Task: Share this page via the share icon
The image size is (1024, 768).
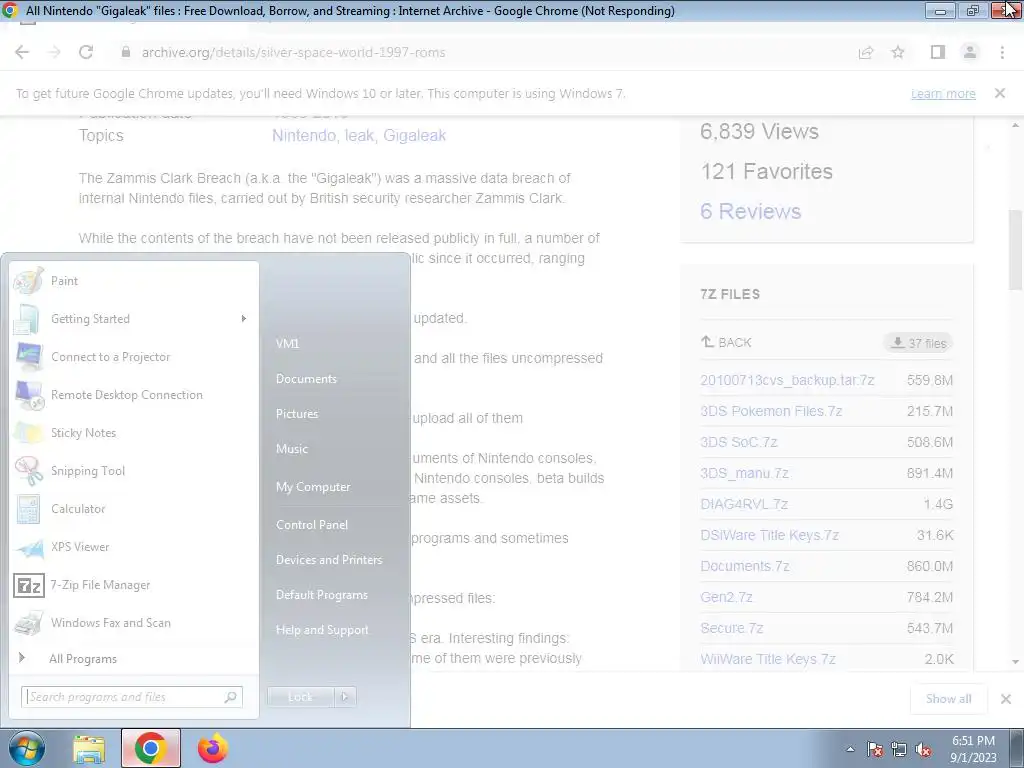Action: (x=866, y=52)
